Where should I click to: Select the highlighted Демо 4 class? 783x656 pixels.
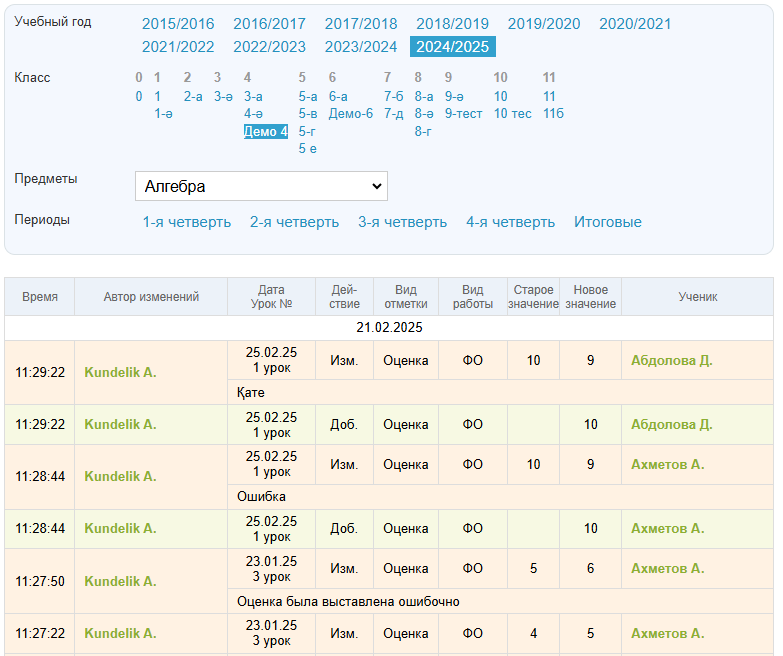[x=266, y=131]
